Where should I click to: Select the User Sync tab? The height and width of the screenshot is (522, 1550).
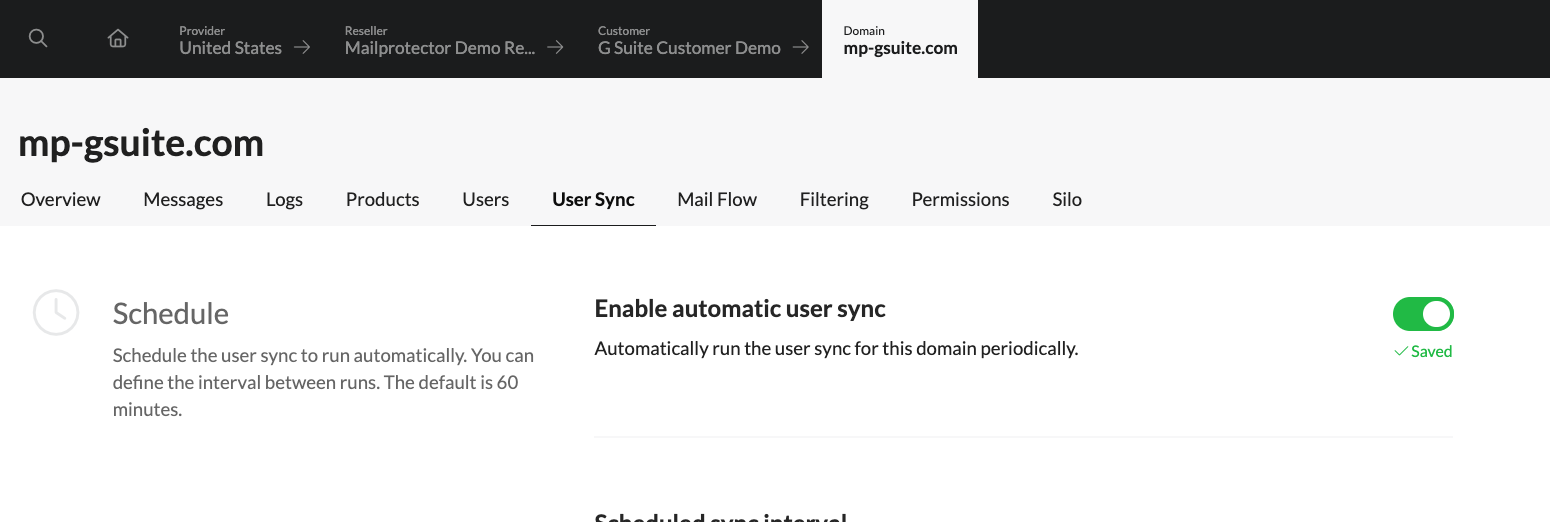coord(593,199)
